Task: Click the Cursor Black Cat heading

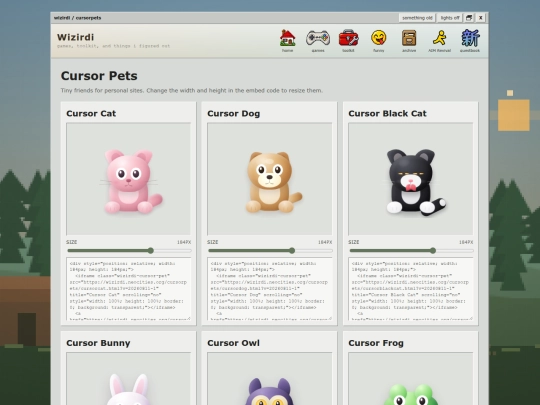Action: pyautogui.click(x=387, y=114)
